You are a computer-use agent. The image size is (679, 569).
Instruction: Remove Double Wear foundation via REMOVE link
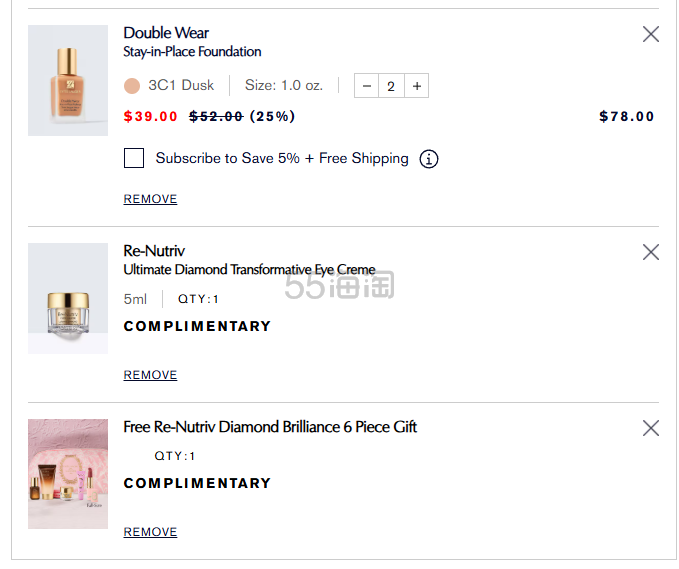(x=150, y=199)
